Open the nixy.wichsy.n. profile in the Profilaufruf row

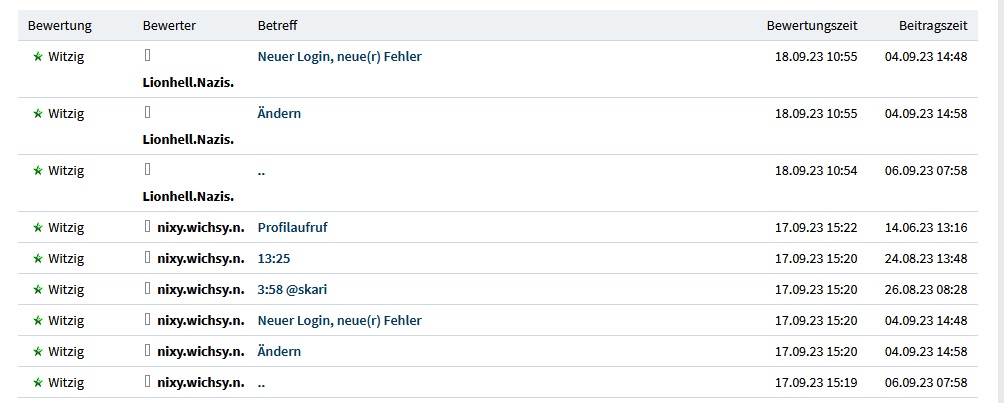pyautogui.click(x=200, y=228)
